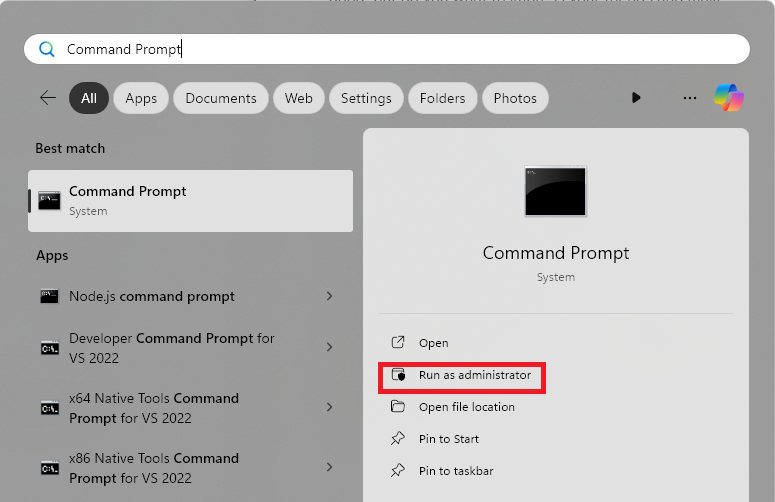Open the three-dot more options menu
This screenshot has height=502, width=775.
coord(689,98)
